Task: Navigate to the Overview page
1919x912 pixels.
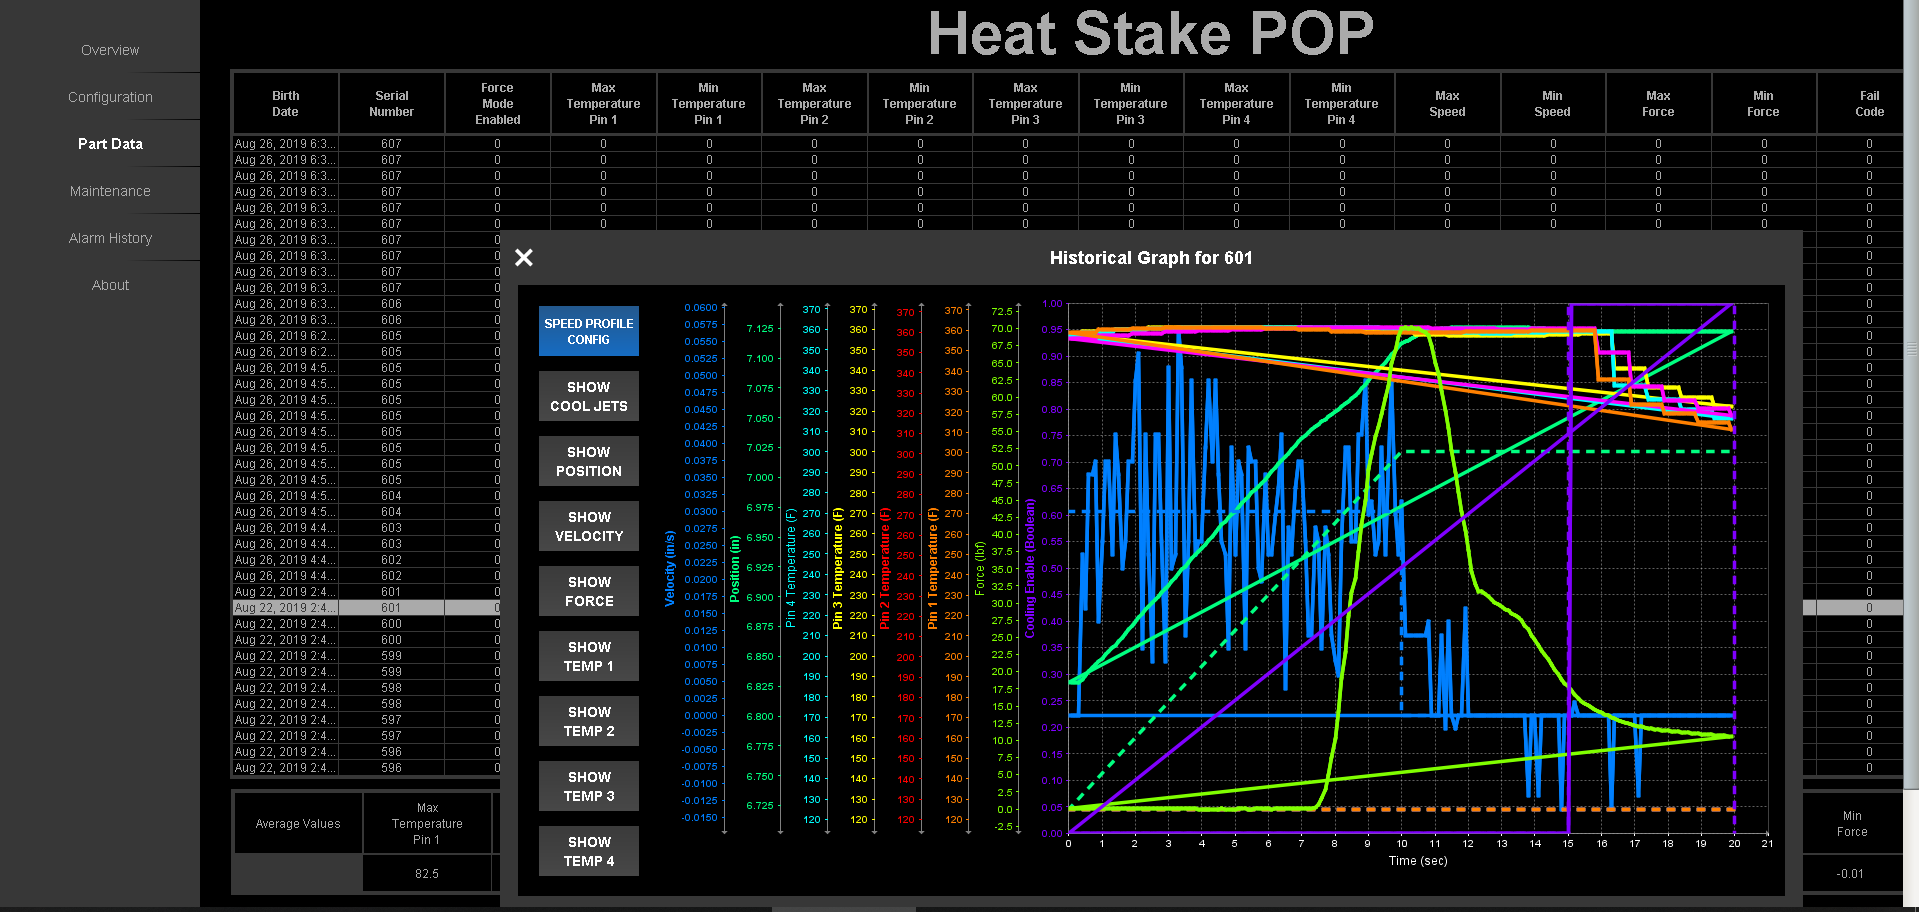Action: [x=109, y=49]
